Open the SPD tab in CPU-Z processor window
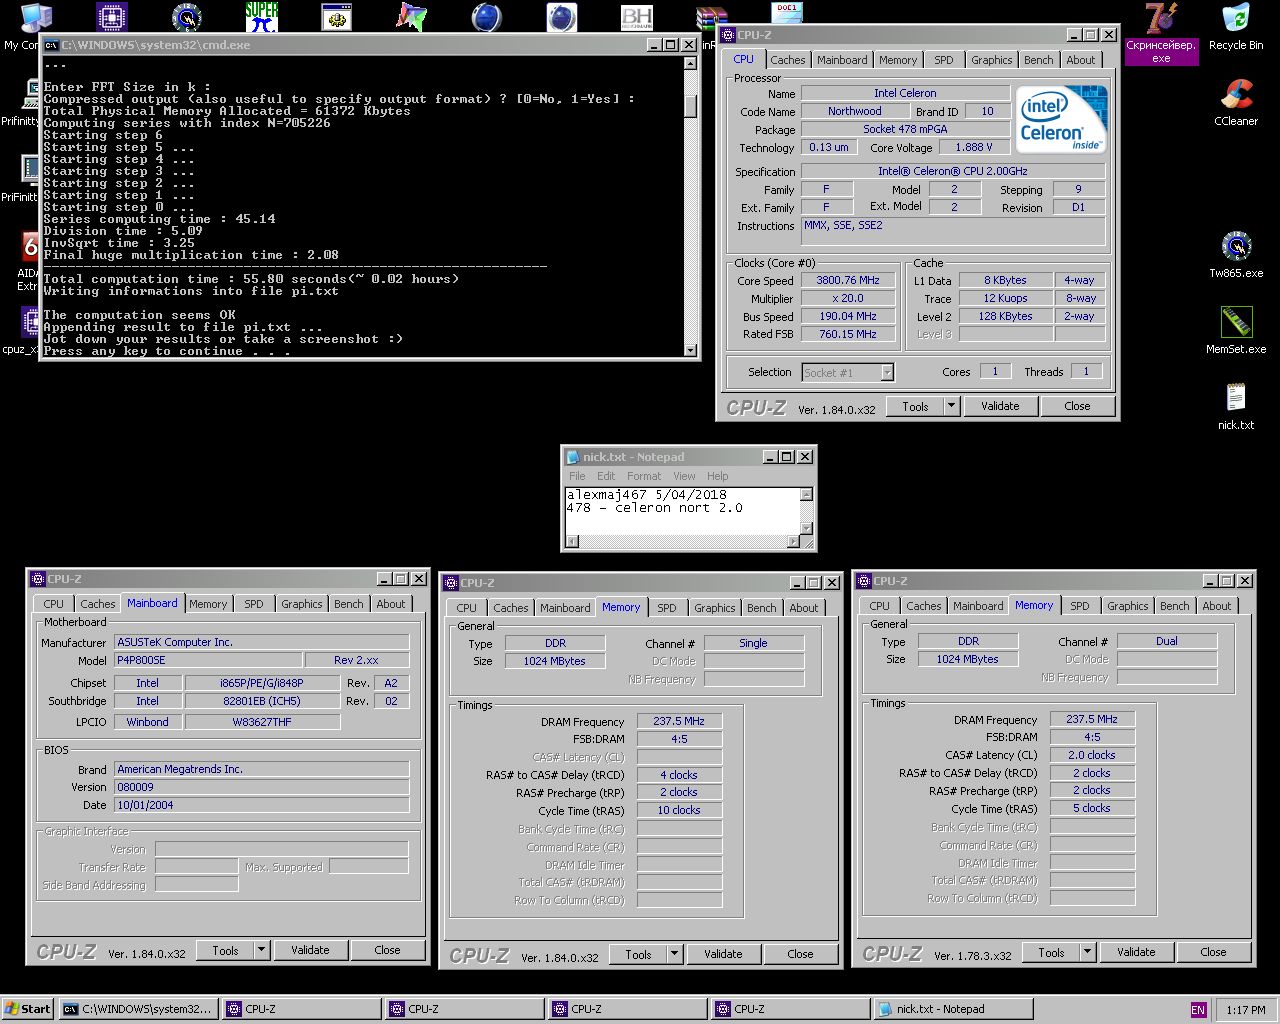1280x1024 pixels. [944, 60]
